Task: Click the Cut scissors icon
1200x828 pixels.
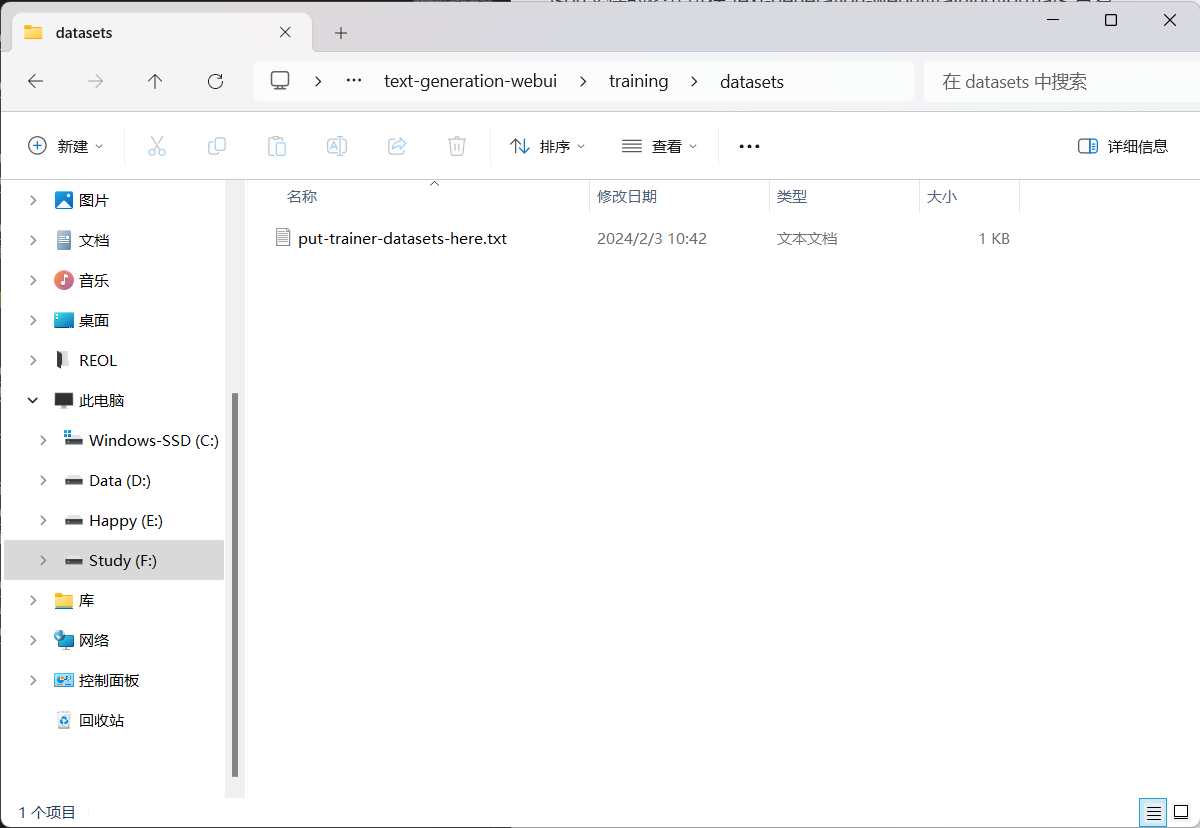Action: 157,146
